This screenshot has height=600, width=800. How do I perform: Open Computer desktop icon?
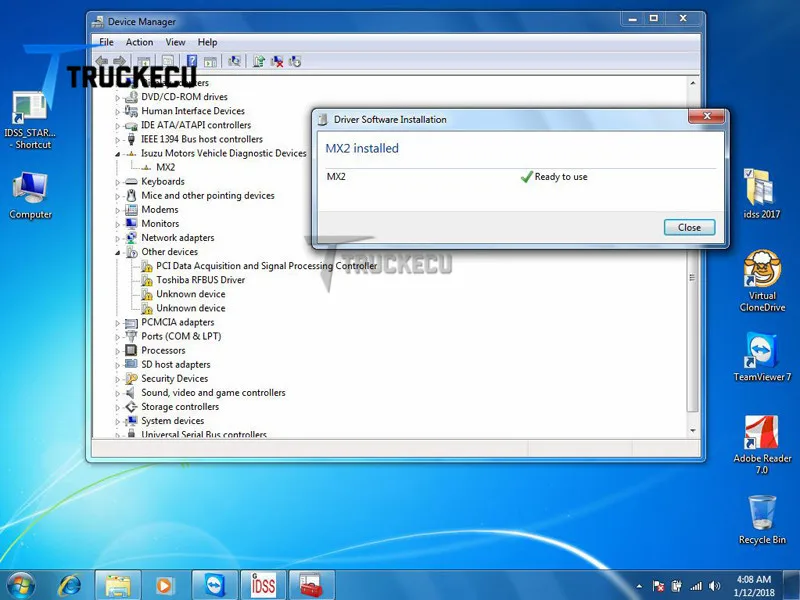click(30, 196)
